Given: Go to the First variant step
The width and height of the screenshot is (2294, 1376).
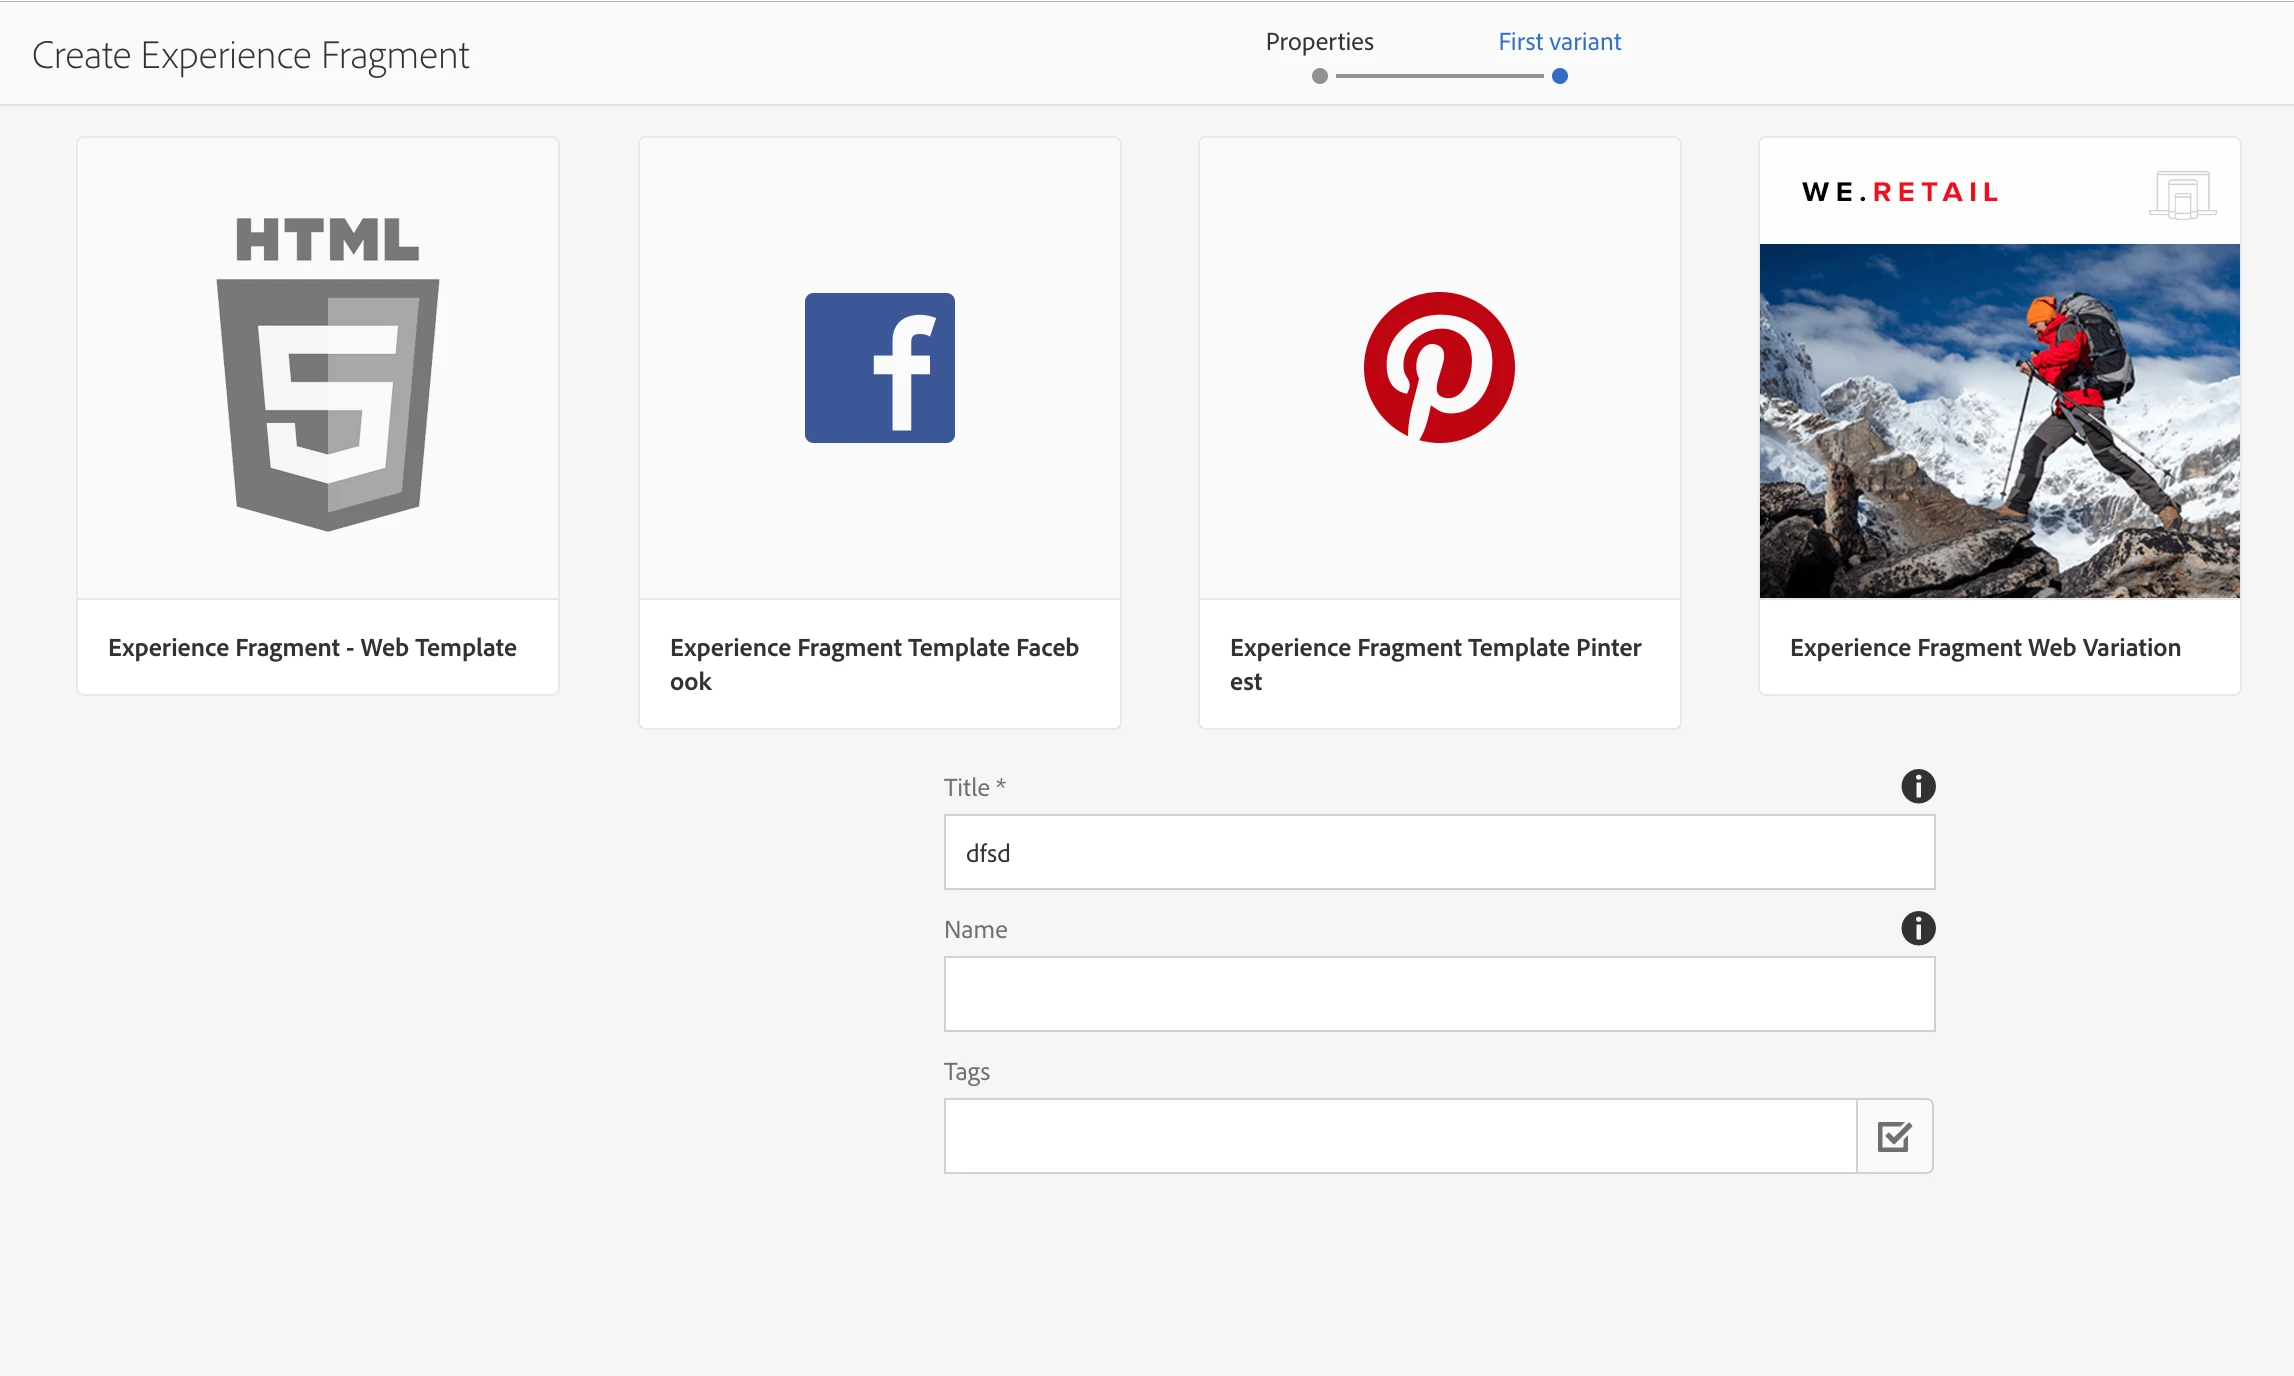Looking at the screenshot, I should tap(1559, 42).
